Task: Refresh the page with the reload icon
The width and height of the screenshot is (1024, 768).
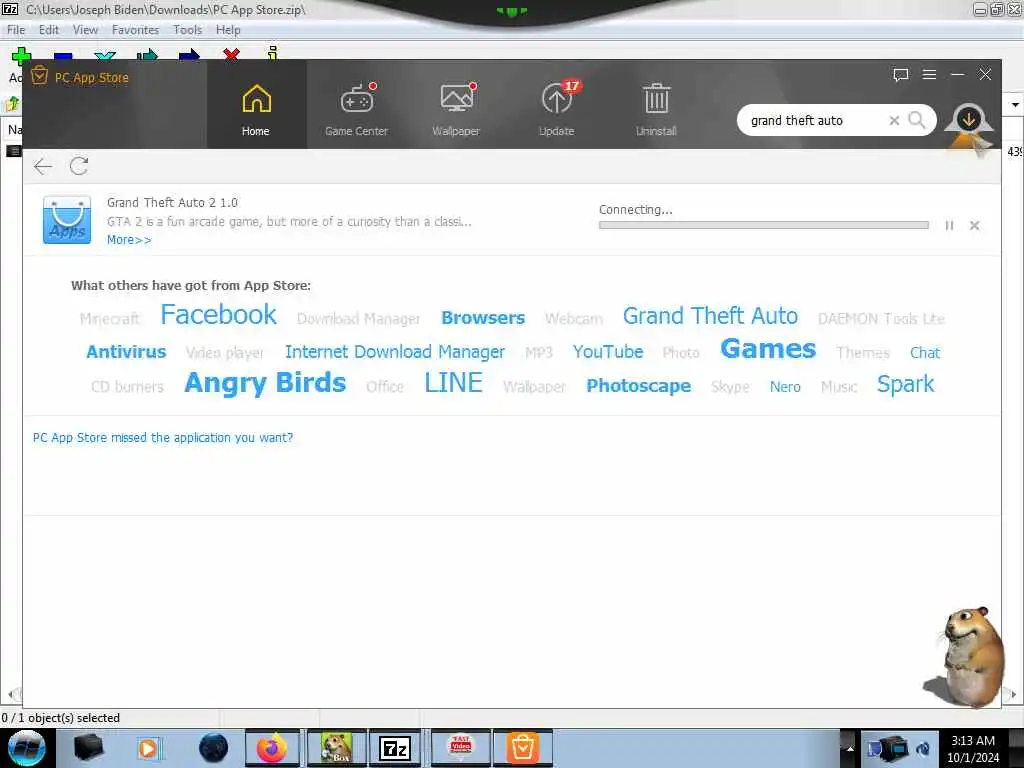Action: click(x=79, y=166)
